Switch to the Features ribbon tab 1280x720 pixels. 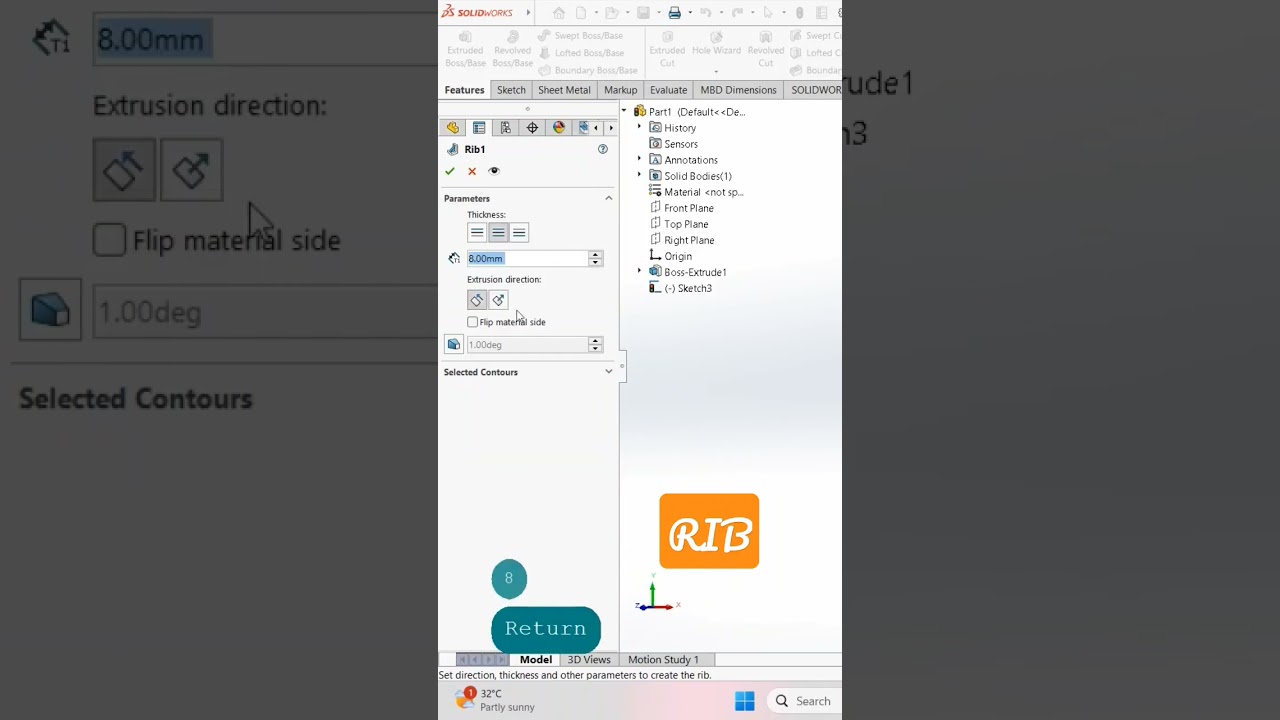[464, 90]
